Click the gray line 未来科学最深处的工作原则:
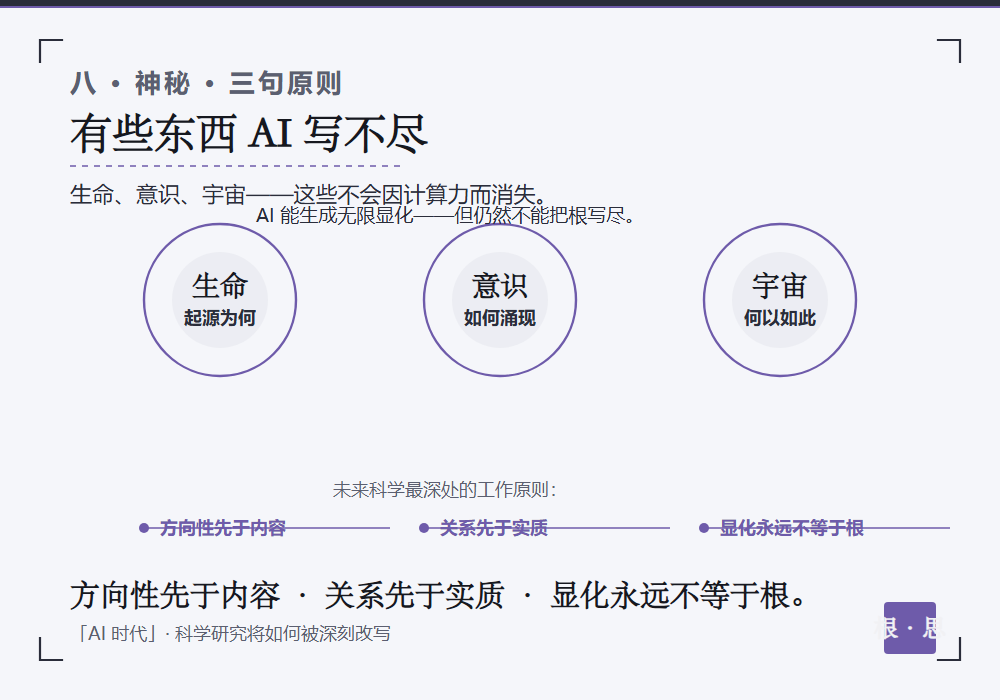 [445, 490]
